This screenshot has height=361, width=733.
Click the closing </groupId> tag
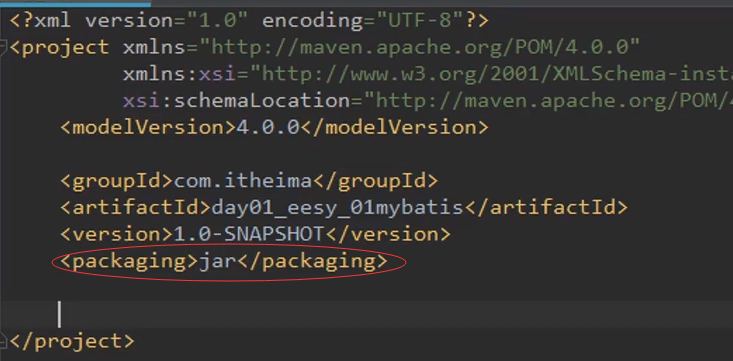coord(375,180)
